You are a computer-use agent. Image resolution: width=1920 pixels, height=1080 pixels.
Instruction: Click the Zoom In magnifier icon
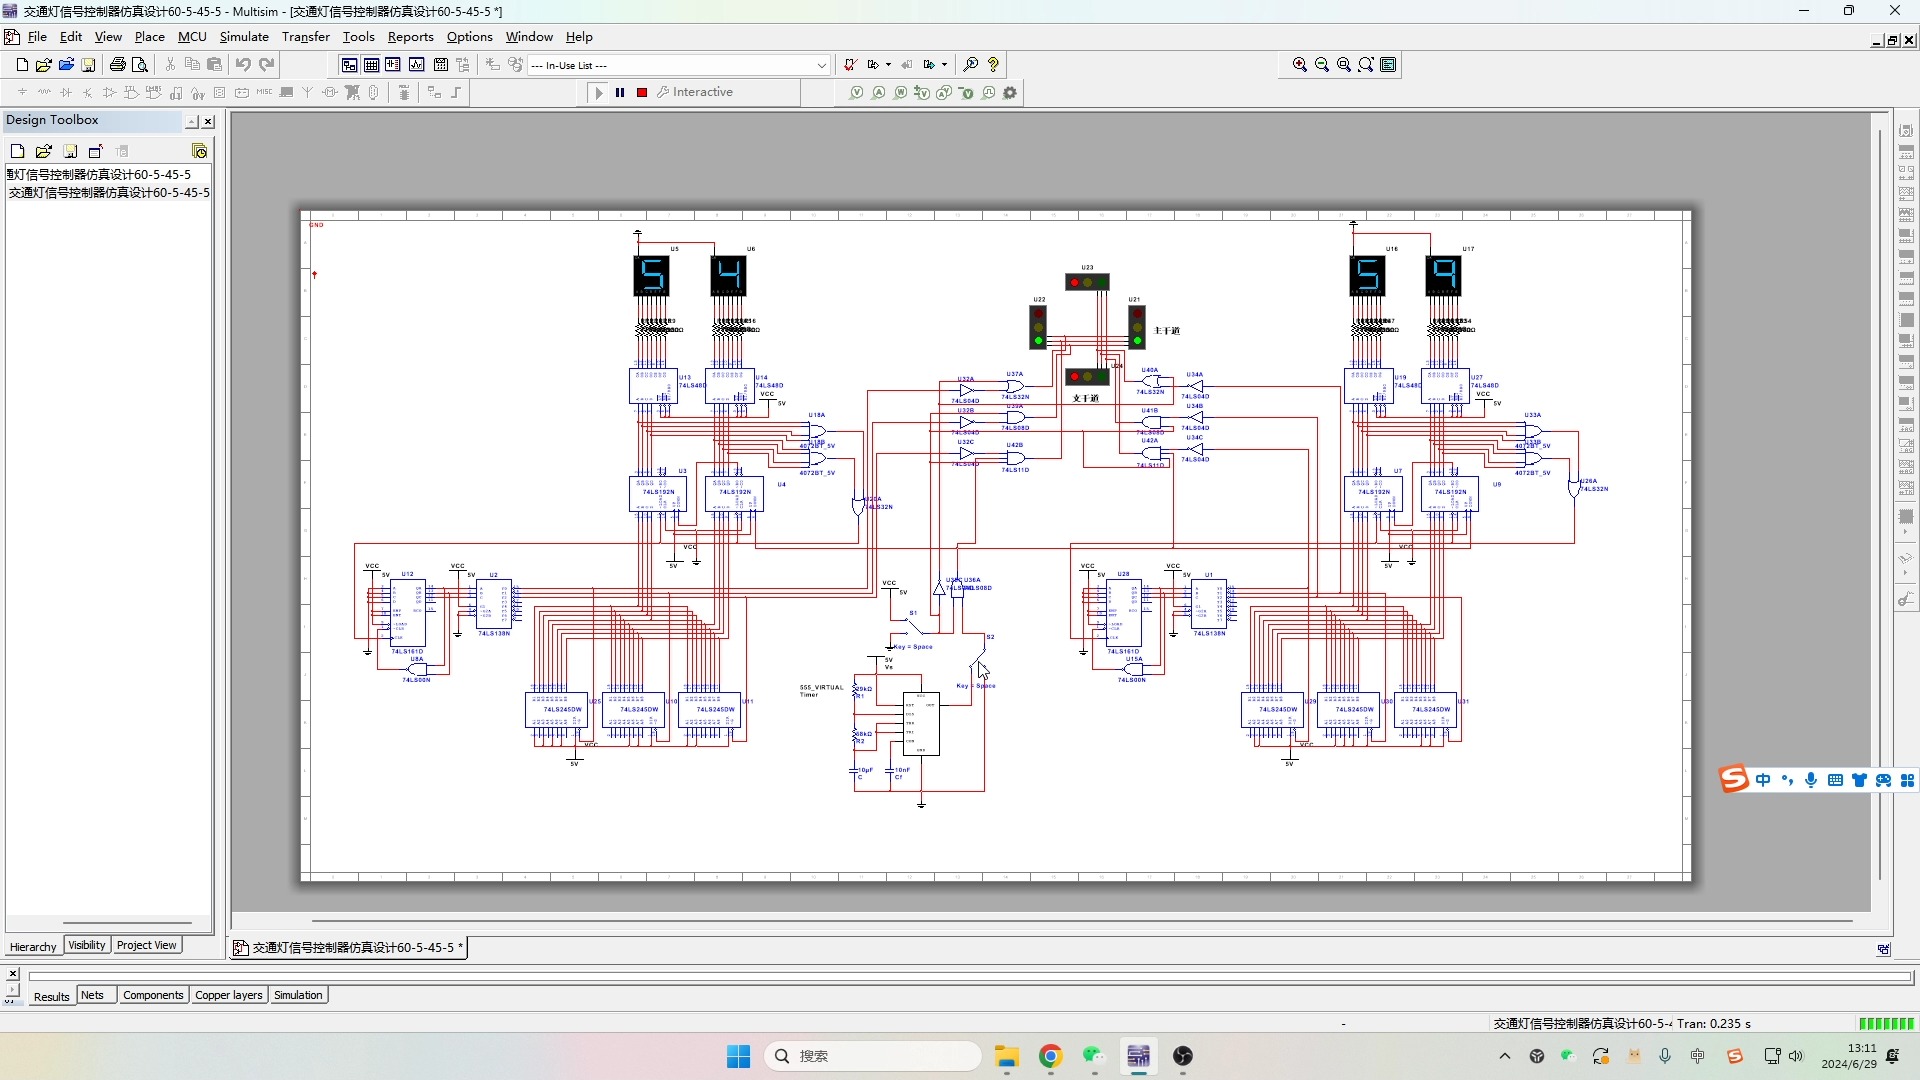pyautogui.click(x=1299, y=65)
